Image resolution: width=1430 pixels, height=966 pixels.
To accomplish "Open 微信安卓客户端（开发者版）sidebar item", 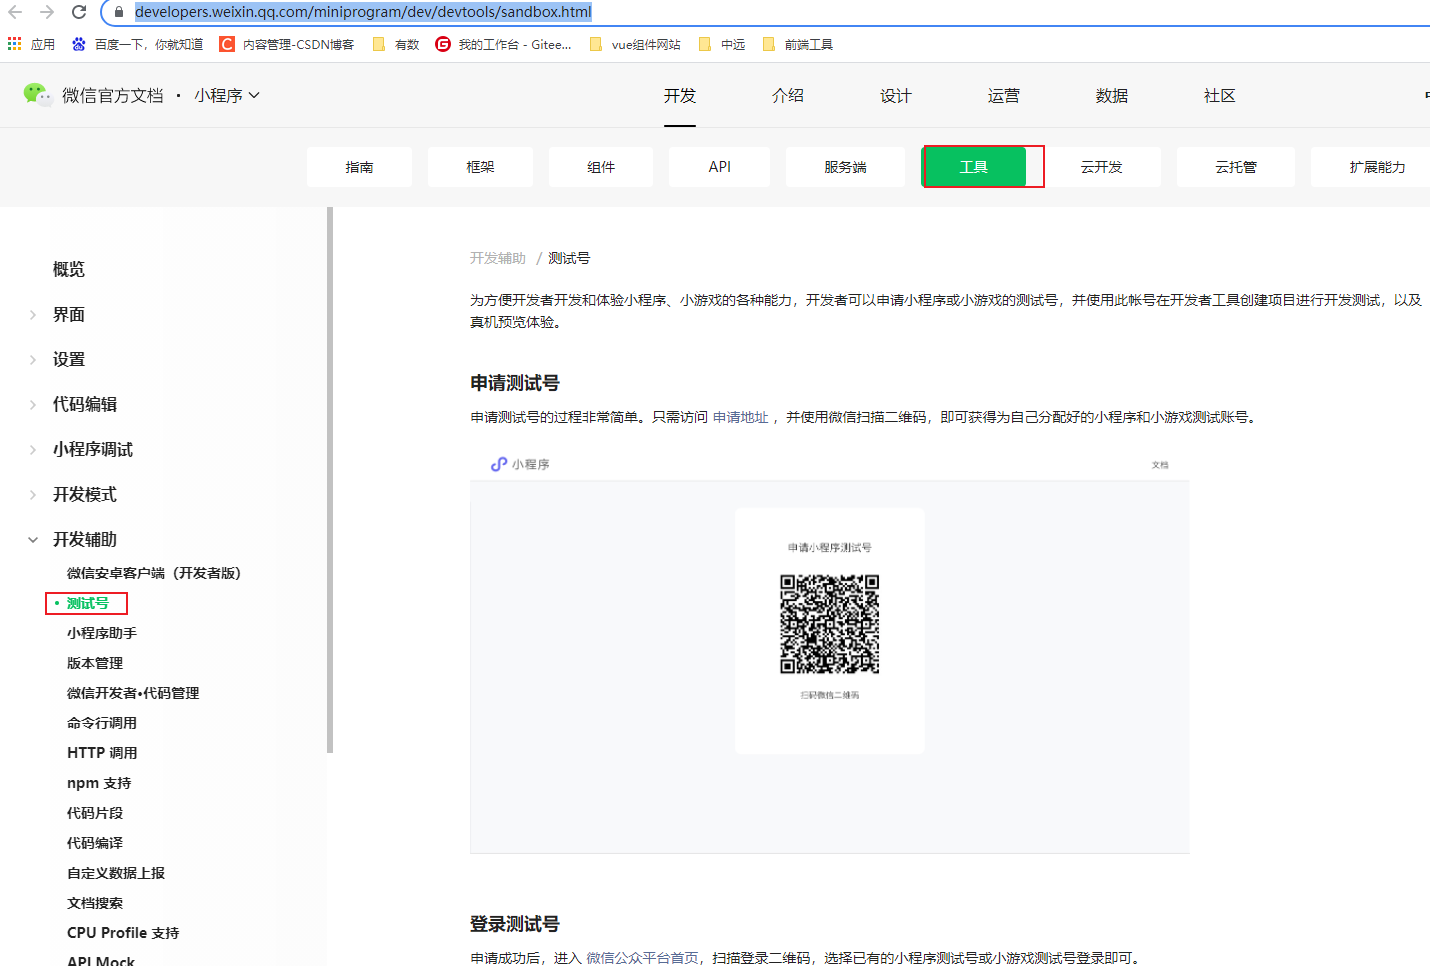I will 154,573.
